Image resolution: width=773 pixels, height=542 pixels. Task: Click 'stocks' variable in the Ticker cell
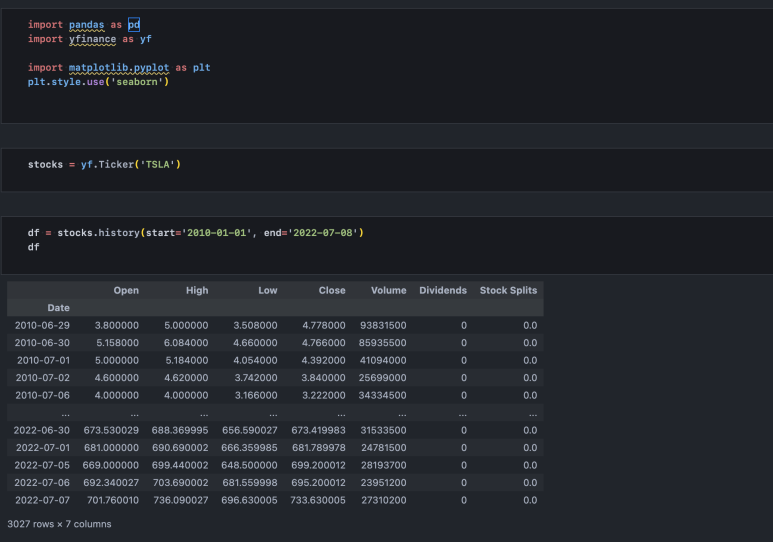coord(45,165)
